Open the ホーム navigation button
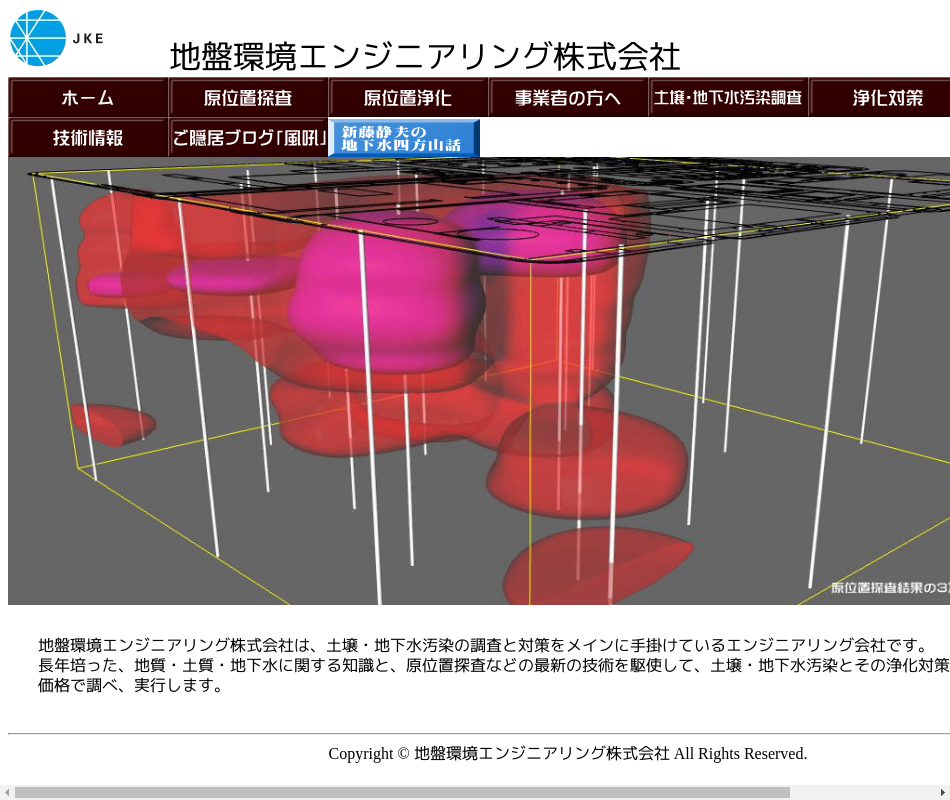 click(88, 98)
